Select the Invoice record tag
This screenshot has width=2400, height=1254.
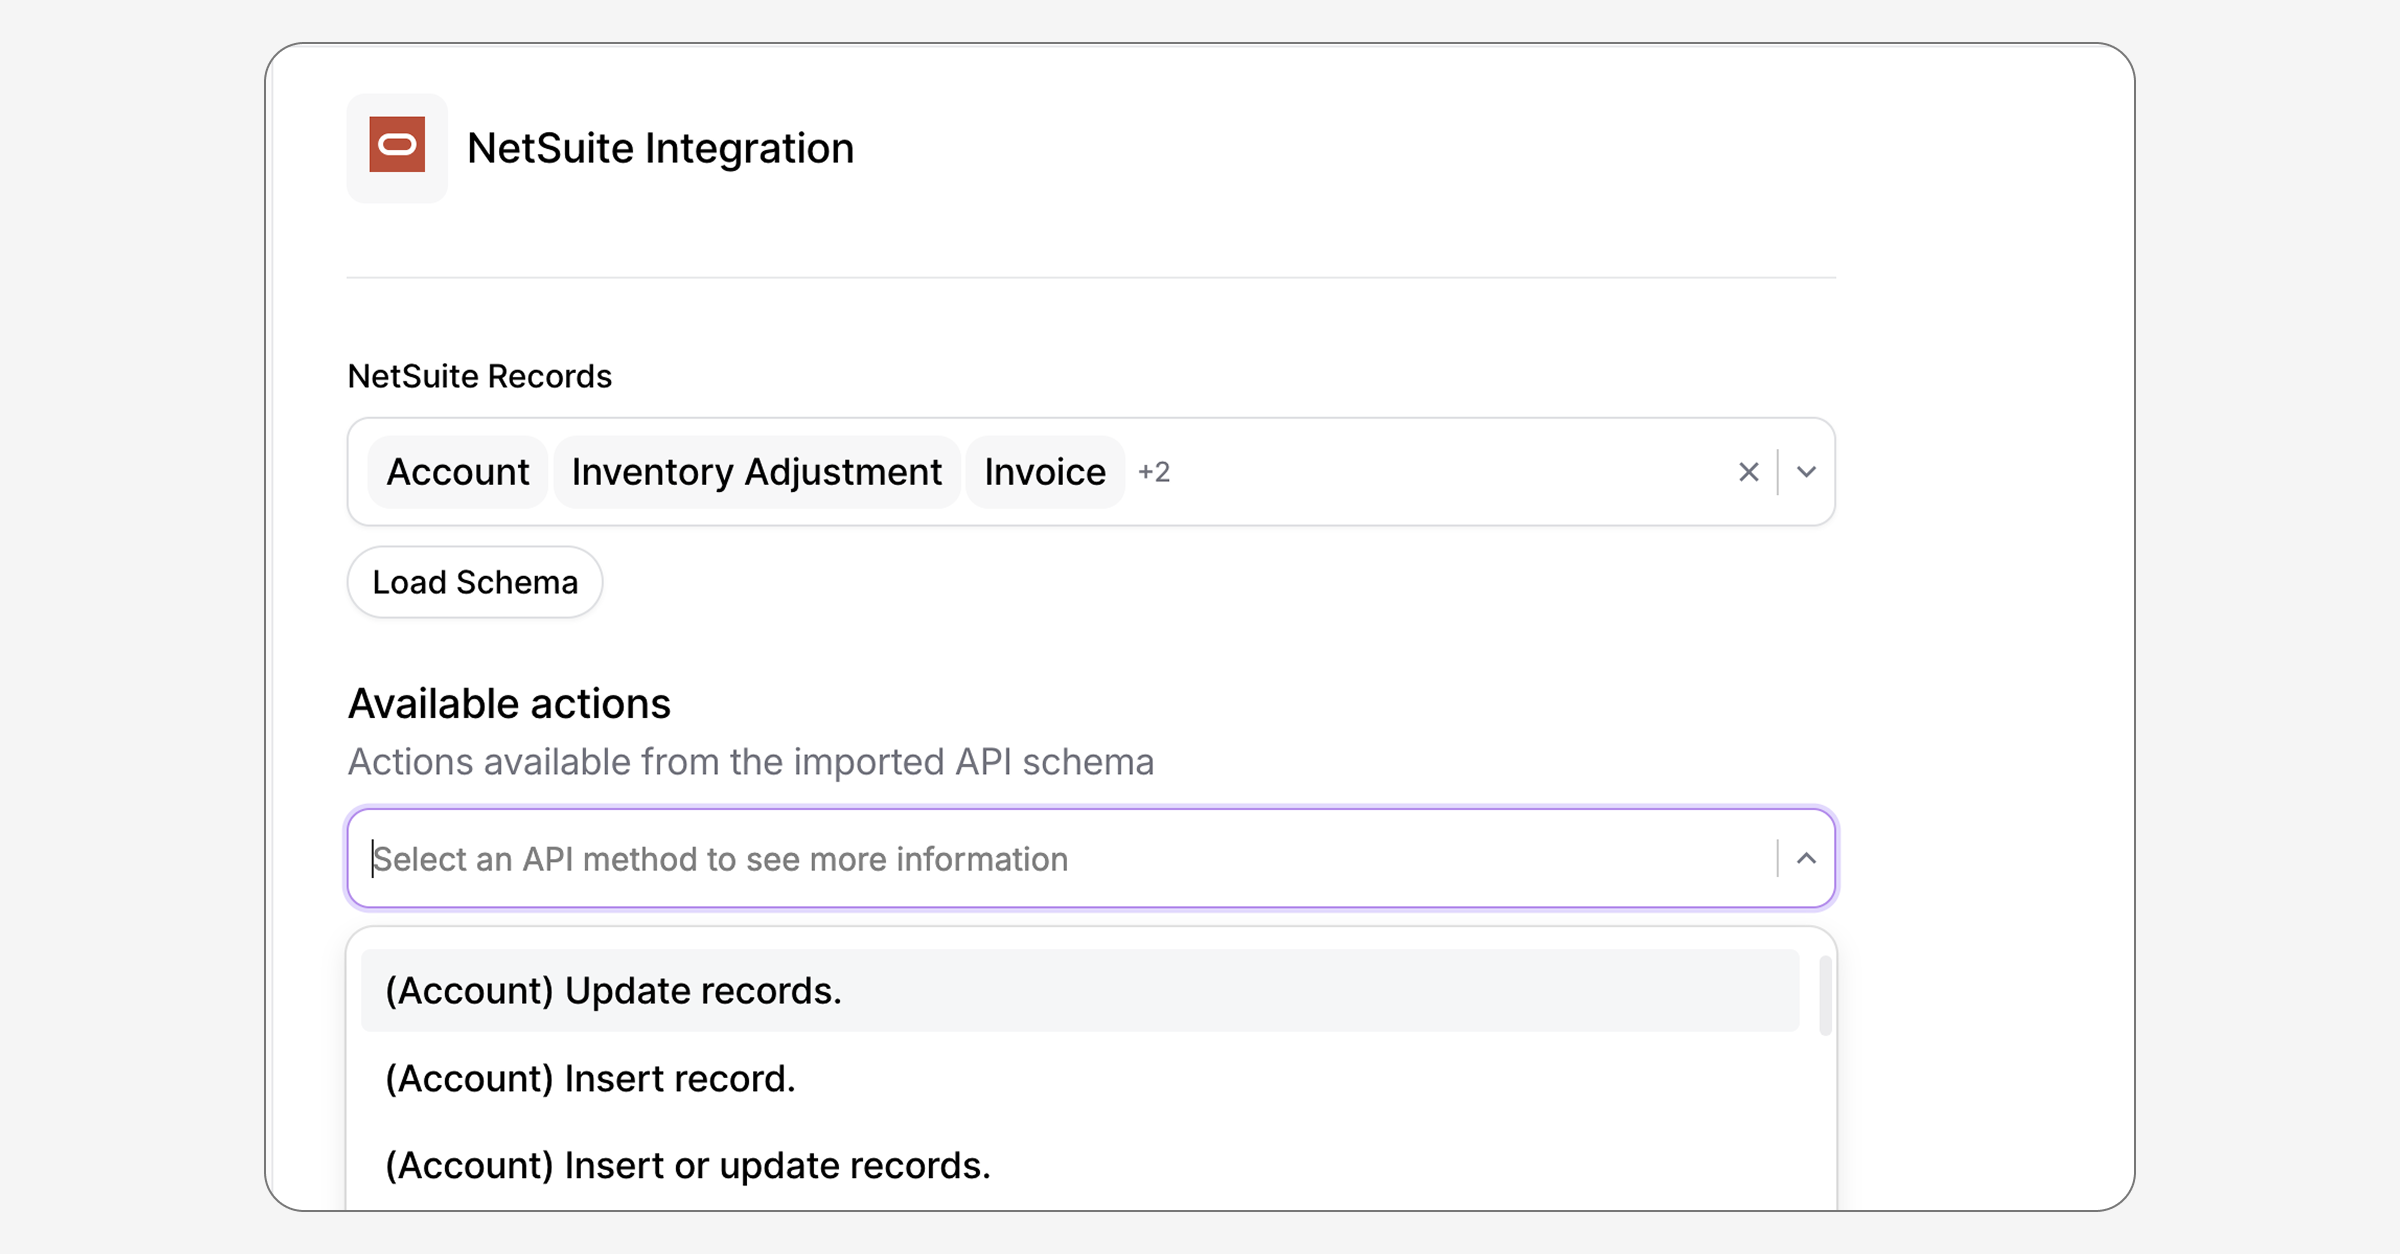coord(1045,472)
